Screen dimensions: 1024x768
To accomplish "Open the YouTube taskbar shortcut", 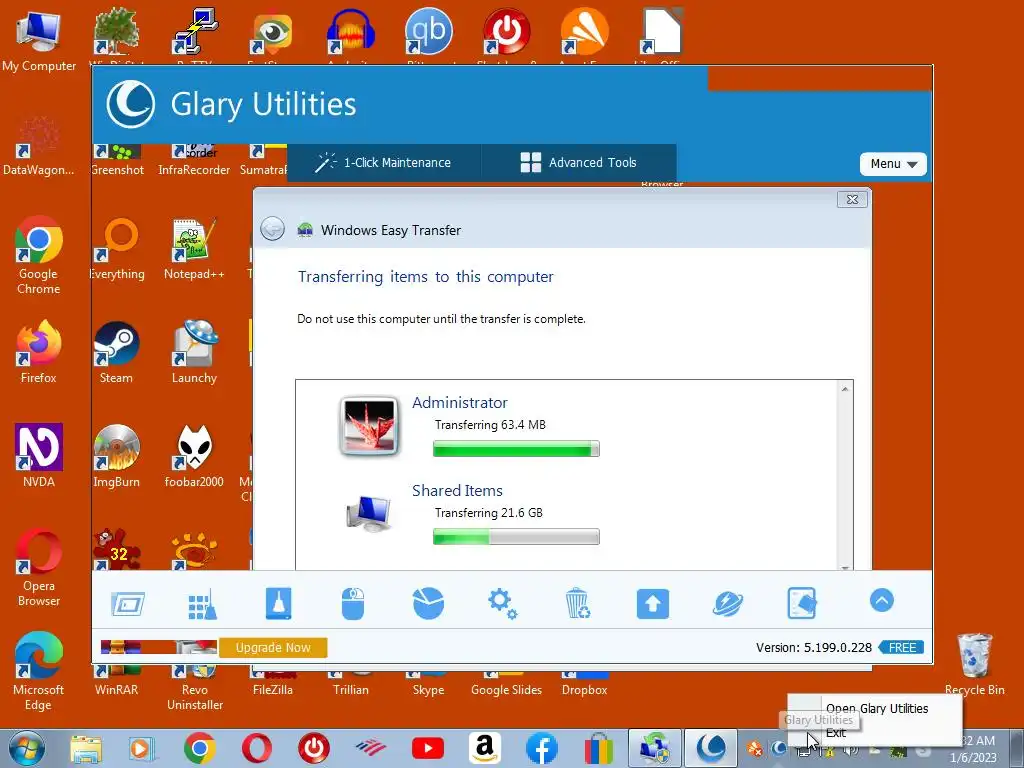I will pos(428,748).
